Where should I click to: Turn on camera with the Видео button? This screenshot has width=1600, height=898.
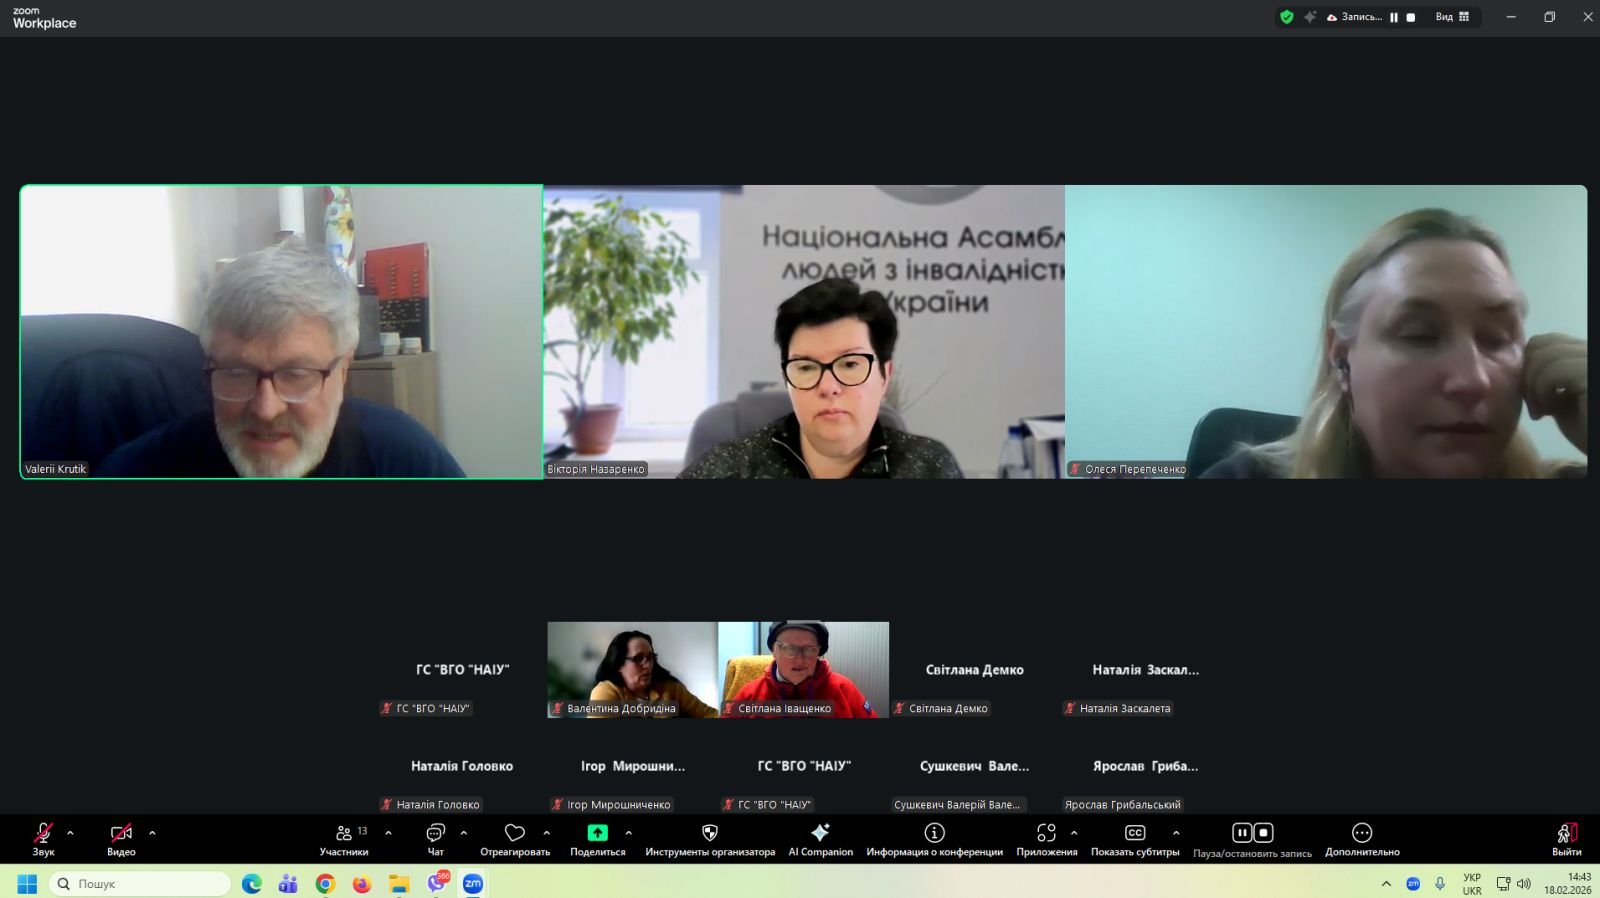coord(121,838)
